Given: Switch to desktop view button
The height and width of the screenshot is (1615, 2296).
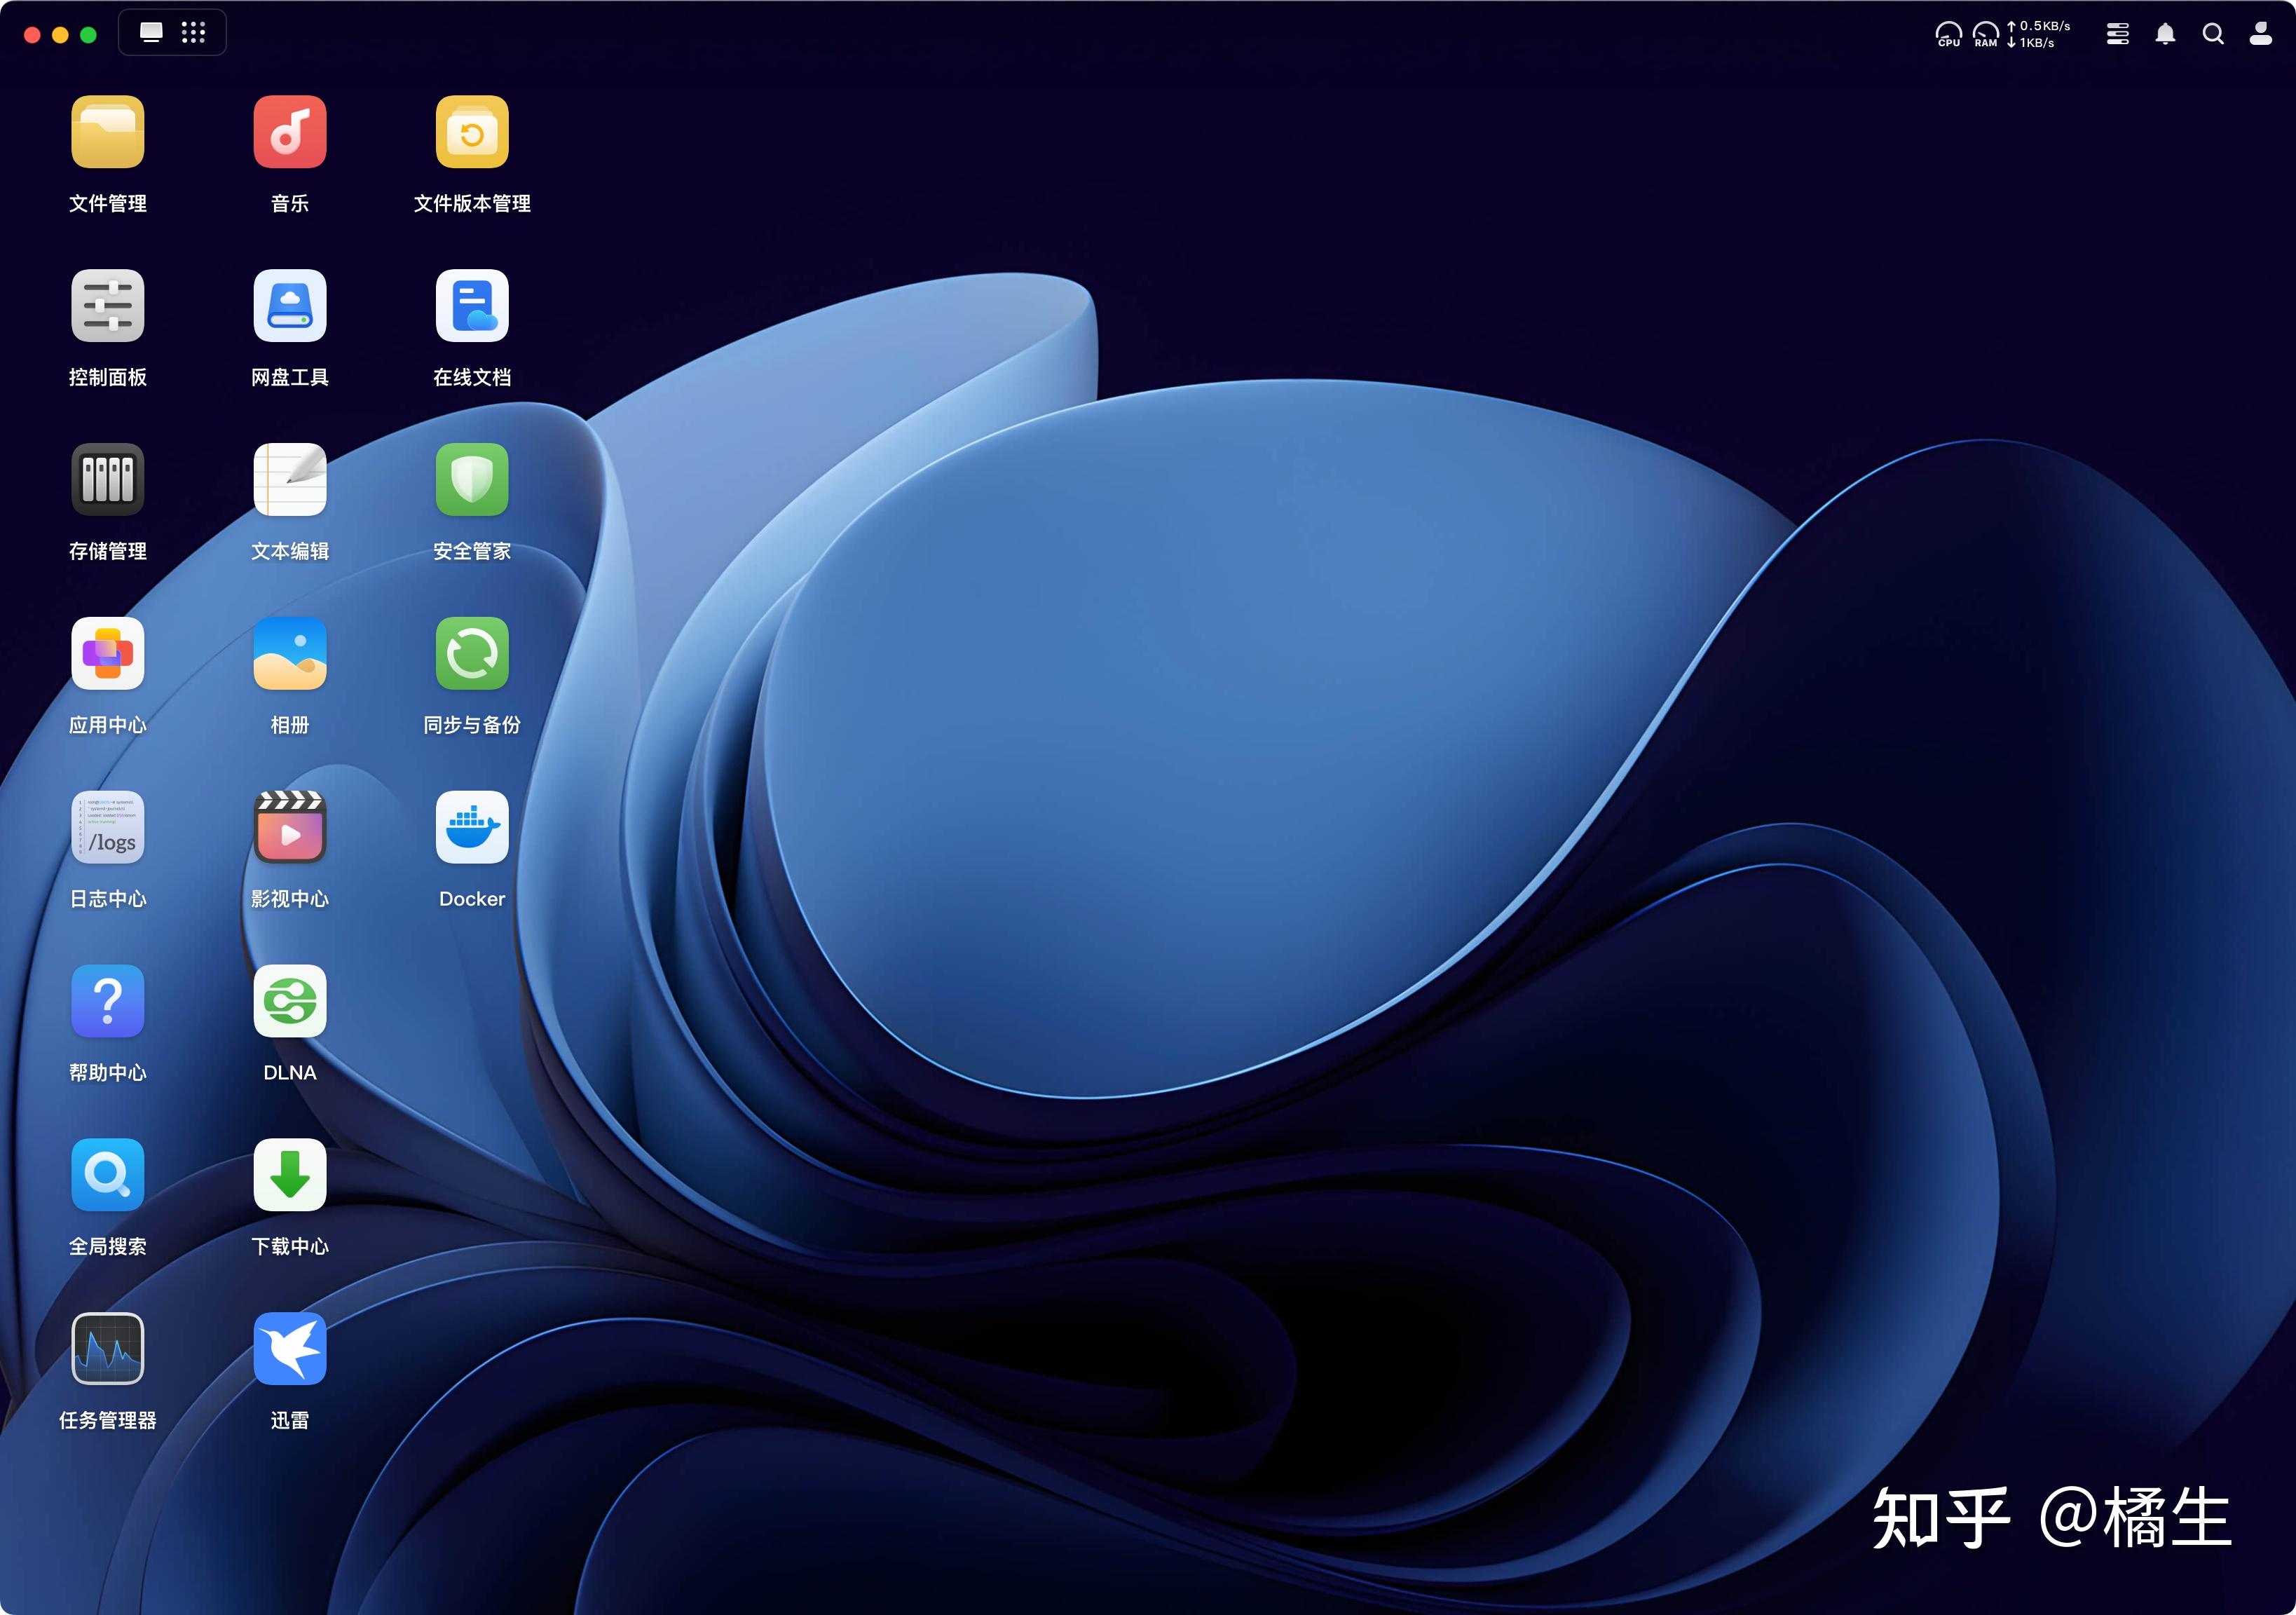Looking at the screenshot, I should [151, 33].
